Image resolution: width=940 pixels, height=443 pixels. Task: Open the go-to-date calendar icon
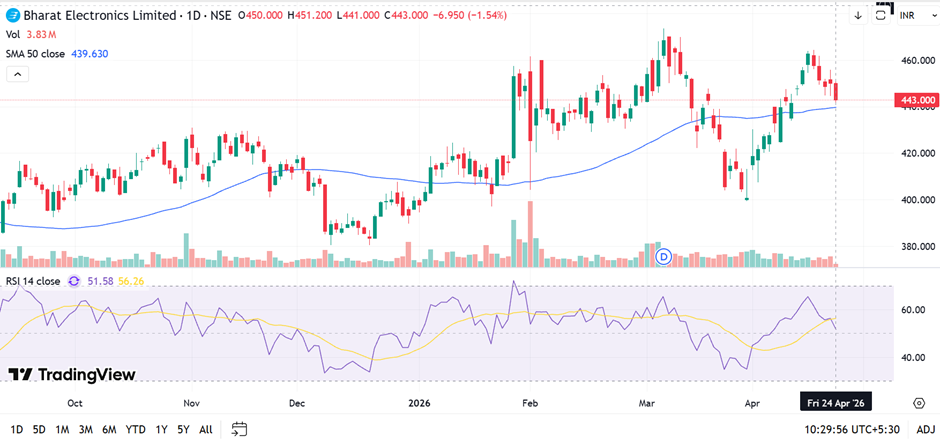(x=239, y=429)
